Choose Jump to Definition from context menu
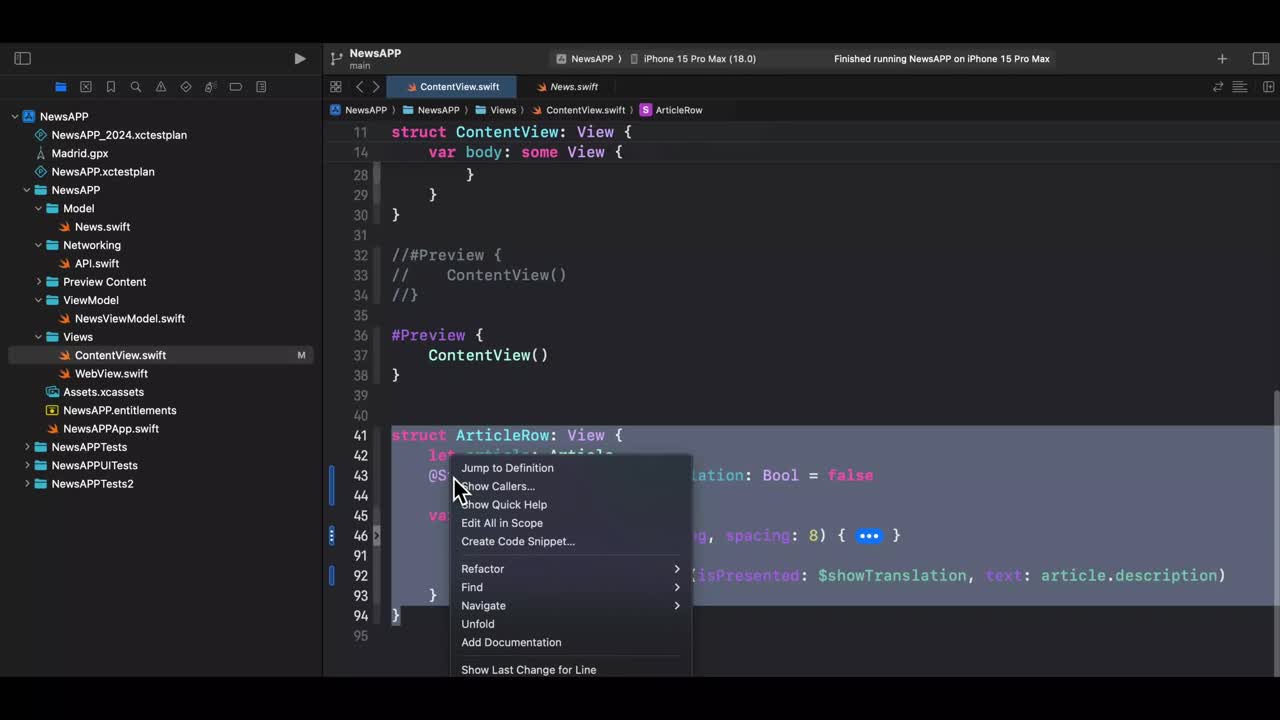The height and width of the screenshot is (720, 1280). [507, 468]
